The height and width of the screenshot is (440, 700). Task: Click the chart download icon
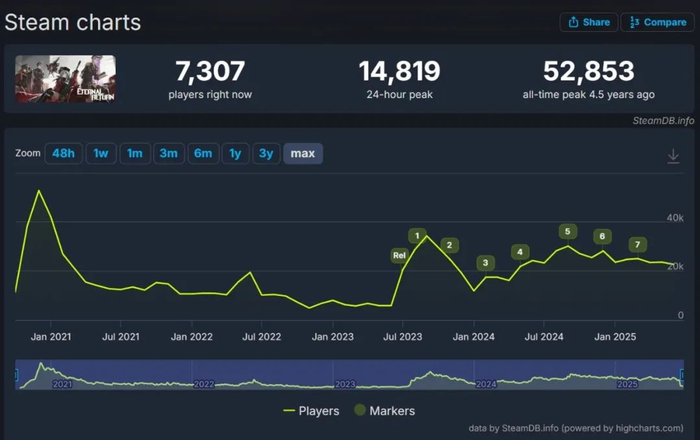click(673, 156)
